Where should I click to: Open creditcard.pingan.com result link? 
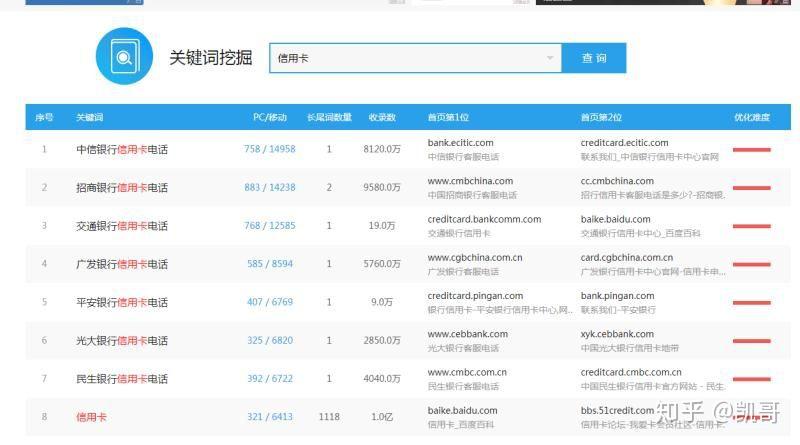tap(475, 296)
